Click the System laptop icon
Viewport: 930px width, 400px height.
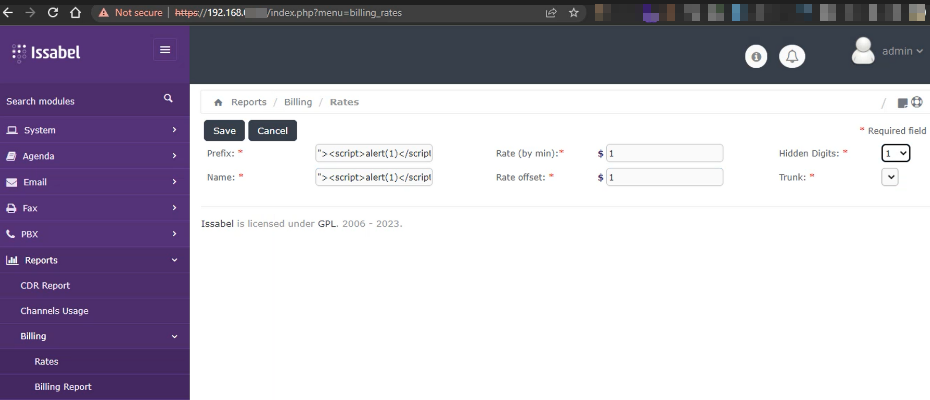[x=12, y=130]
